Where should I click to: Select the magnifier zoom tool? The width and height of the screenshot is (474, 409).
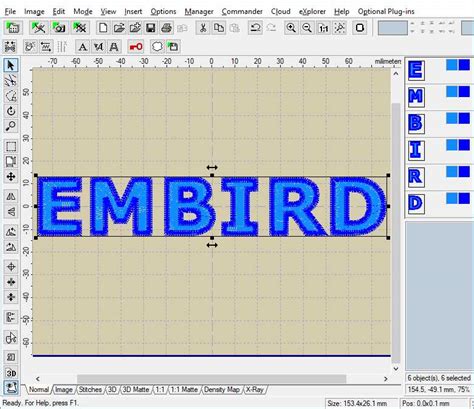click(x=11, y=126)
